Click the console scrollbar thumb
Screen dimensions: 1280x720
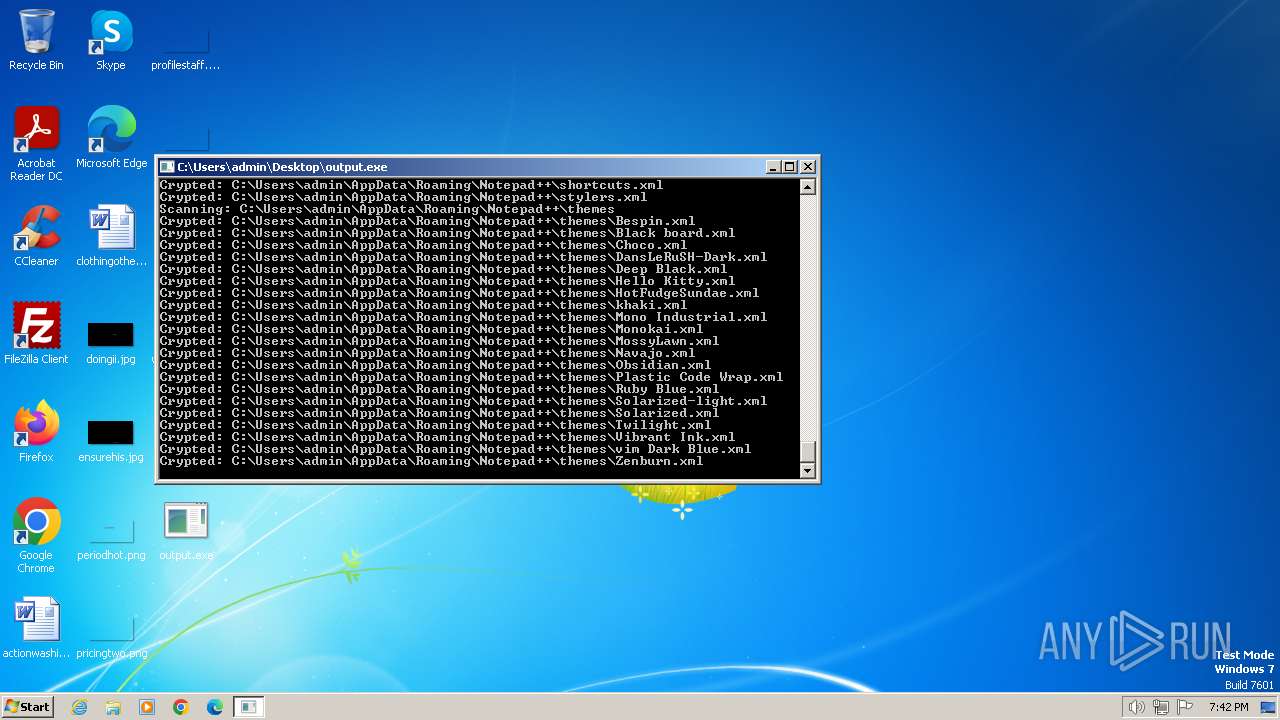click(808, 452)
